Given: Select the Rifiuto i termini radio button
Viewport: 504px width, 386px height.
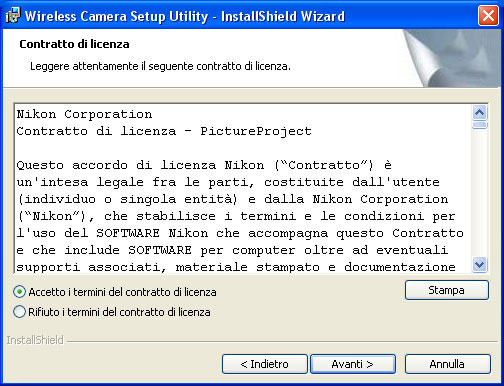Looking at the screenshot, I should 20,312.
